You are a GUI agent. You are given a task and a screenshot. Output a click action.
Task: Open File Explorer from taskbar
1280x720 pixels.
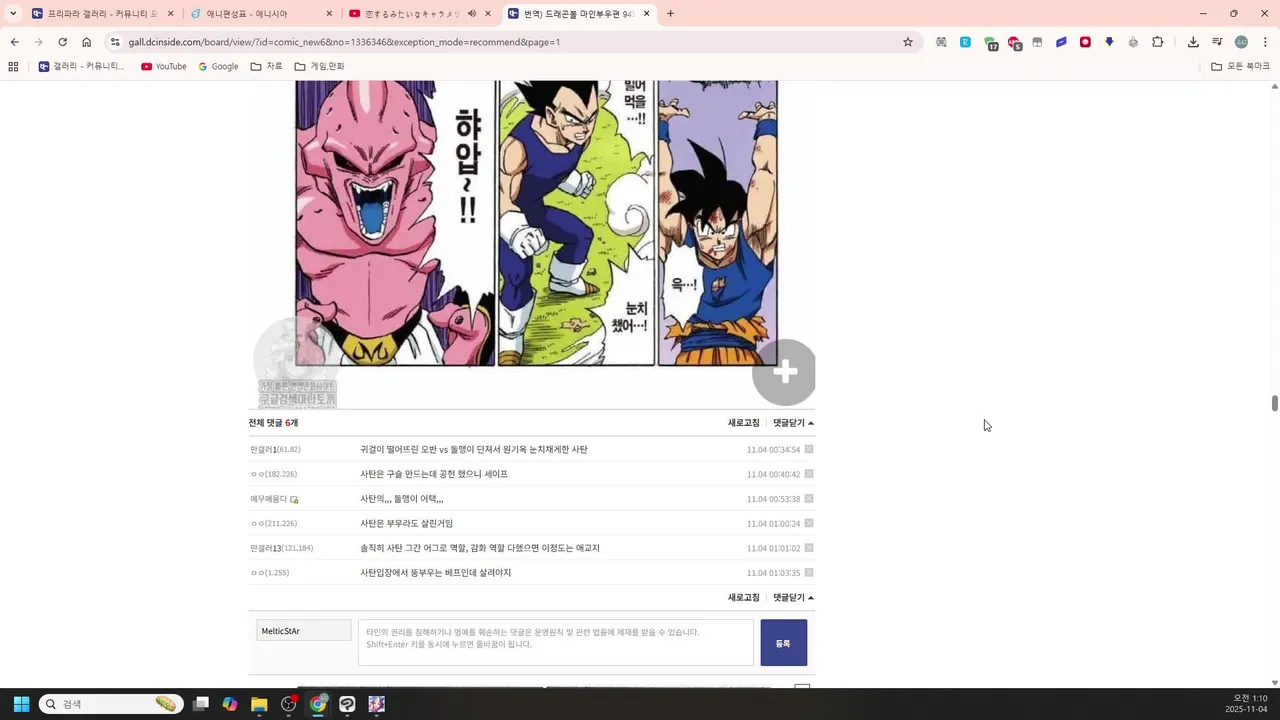[259, 704]
